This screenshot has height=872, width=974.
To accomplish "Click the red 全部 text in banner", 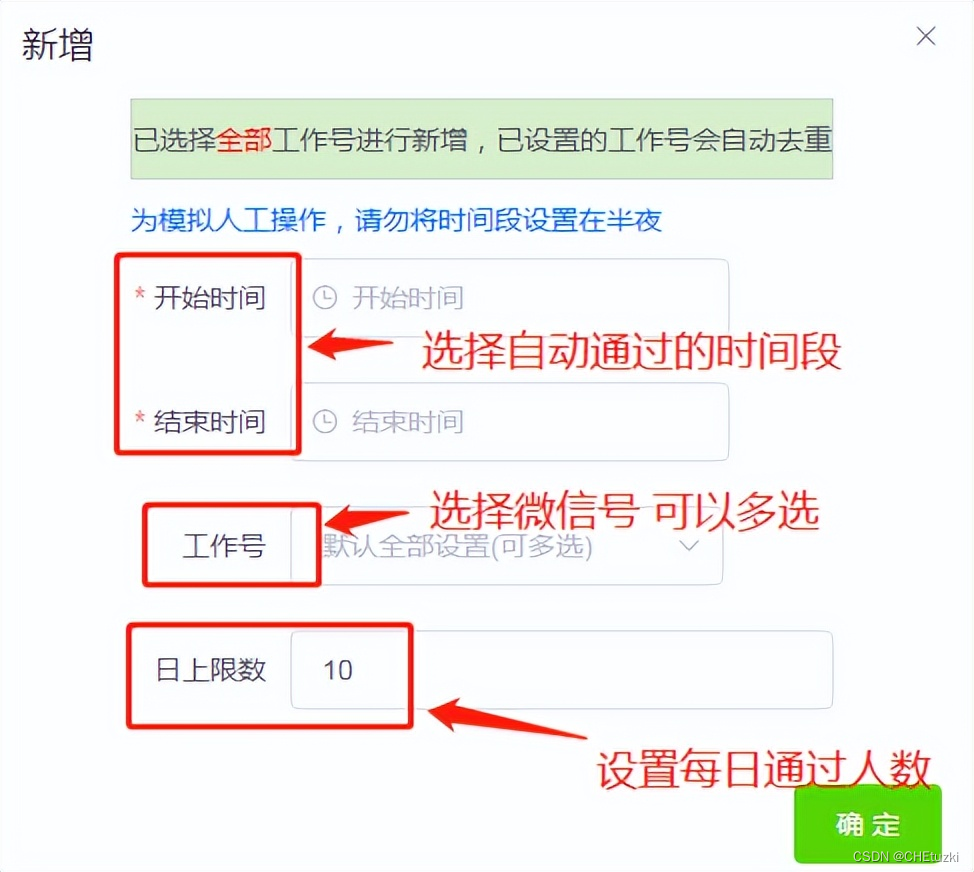I will [x=244, y=139].
